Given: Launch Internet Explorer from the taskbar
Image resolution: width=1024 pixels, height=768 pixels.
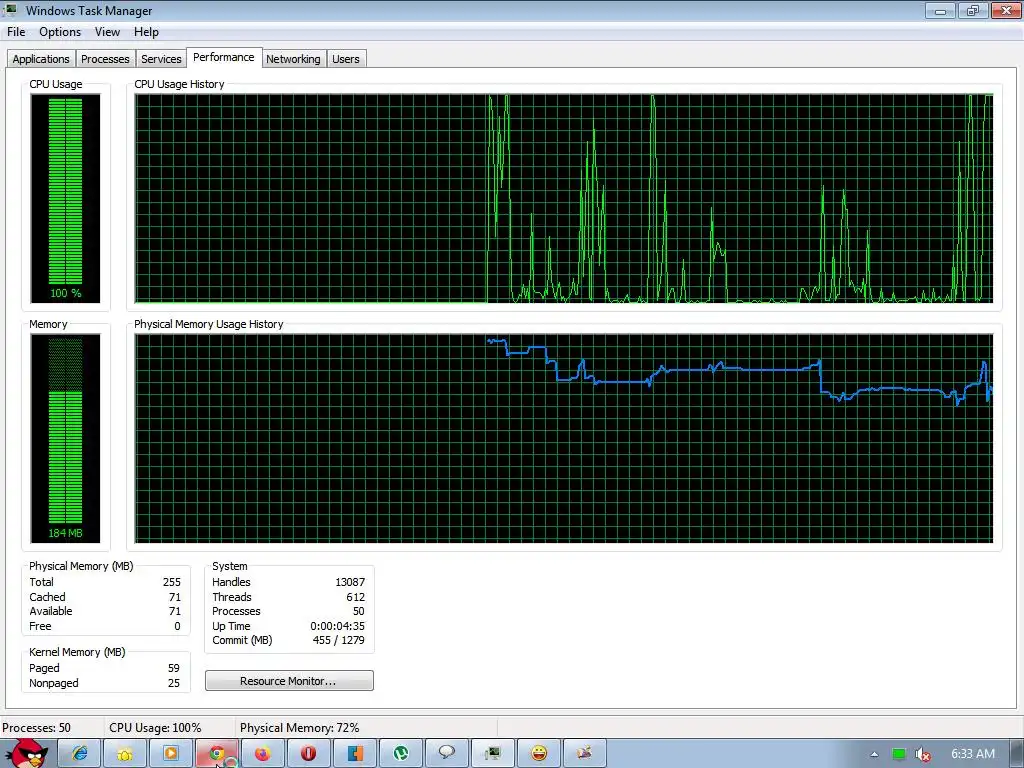Looking at the screenshot, I should click(x=80, y=754).
